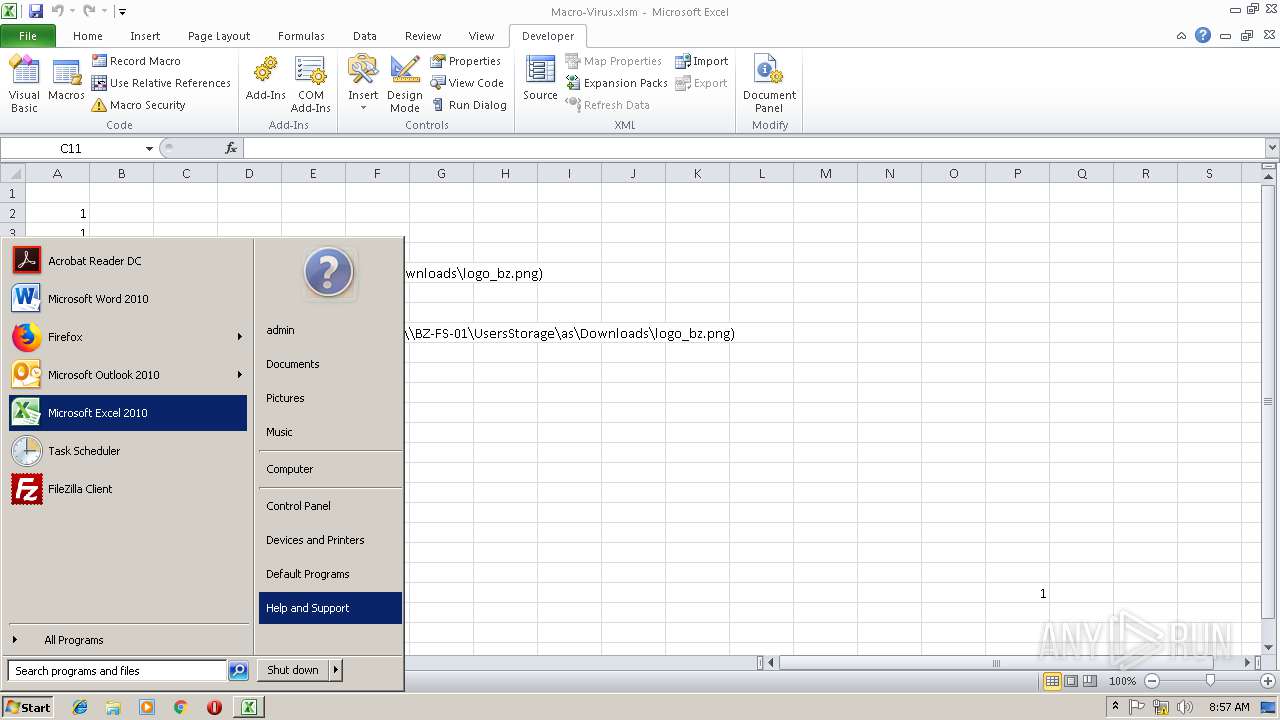Click the horizontal scrollbar thumb
The width and height of the screenshot is (1280, 720).
[996, 662]
